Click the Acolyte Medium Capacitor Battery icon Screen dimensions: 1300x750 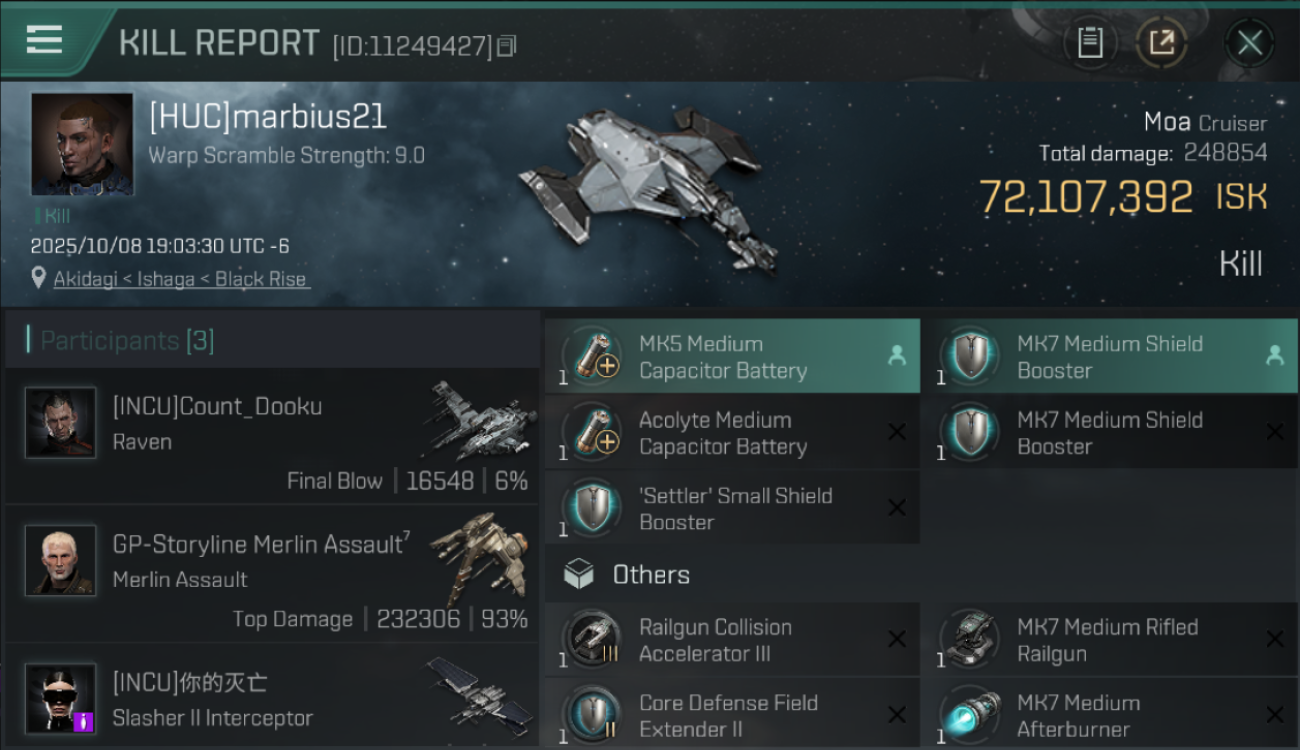[593, 434]
